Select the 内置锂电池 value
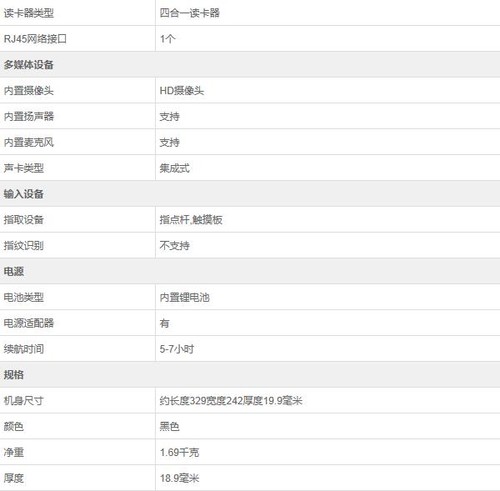Screen dimensions: 500x491 [184, 297]
